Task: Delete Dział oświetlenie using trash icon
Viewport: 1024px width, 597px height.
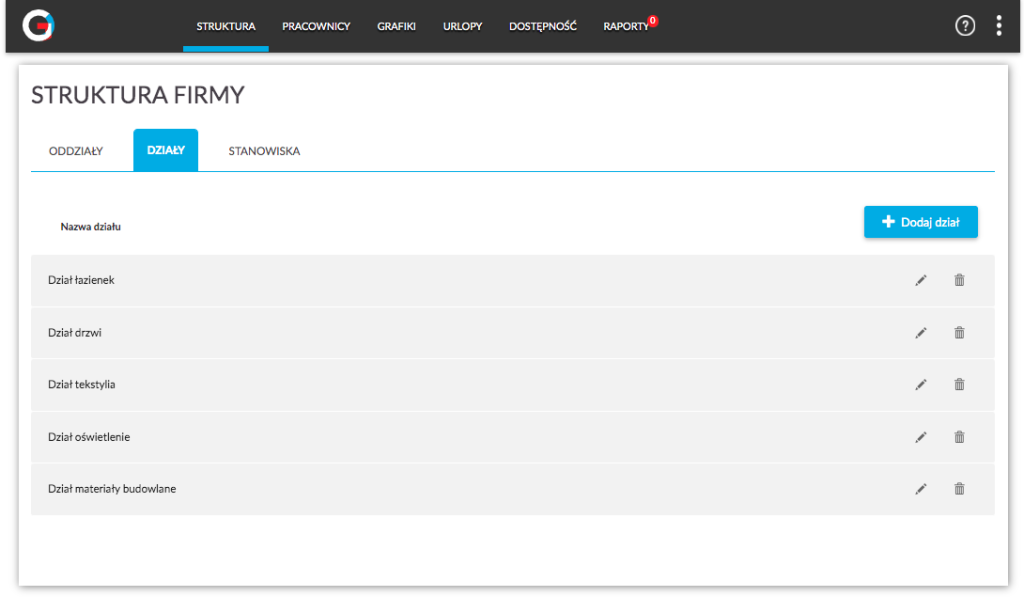Action: [959, 437]
